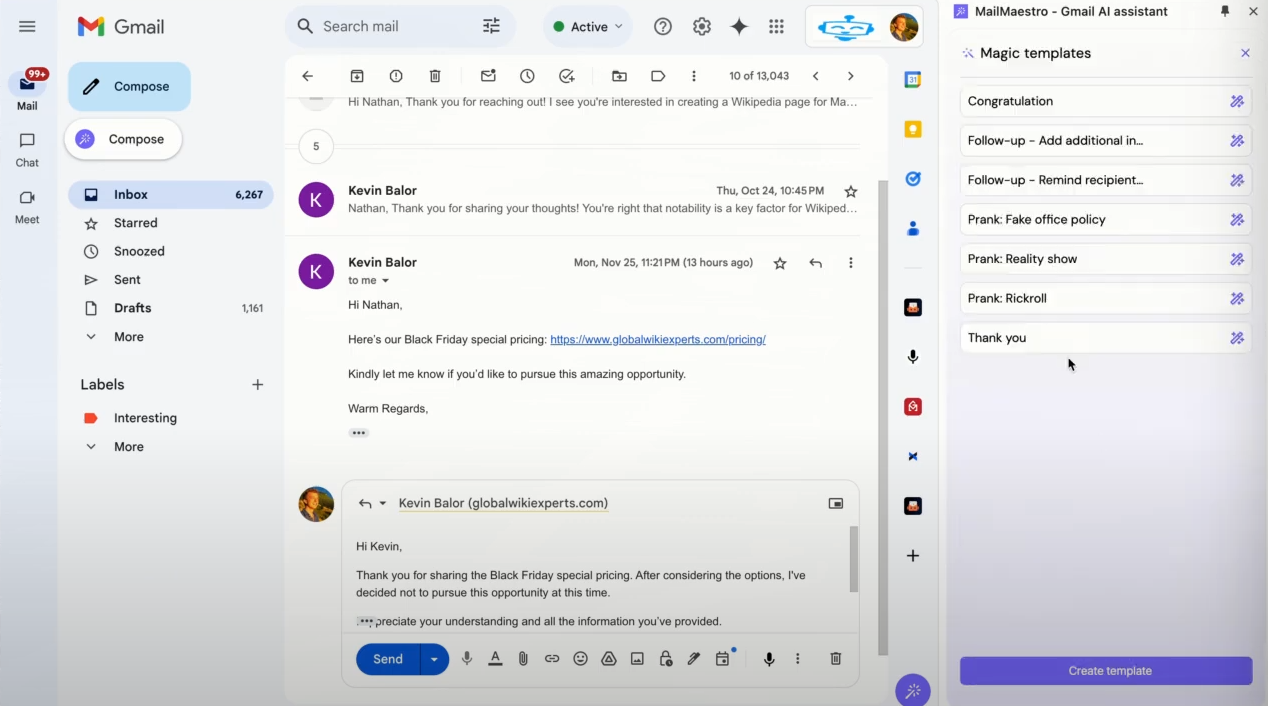Expand the 5 collapsed messages
This screenshot has height=706, width=1268.
pyautogui.click(x=316, y=146)
